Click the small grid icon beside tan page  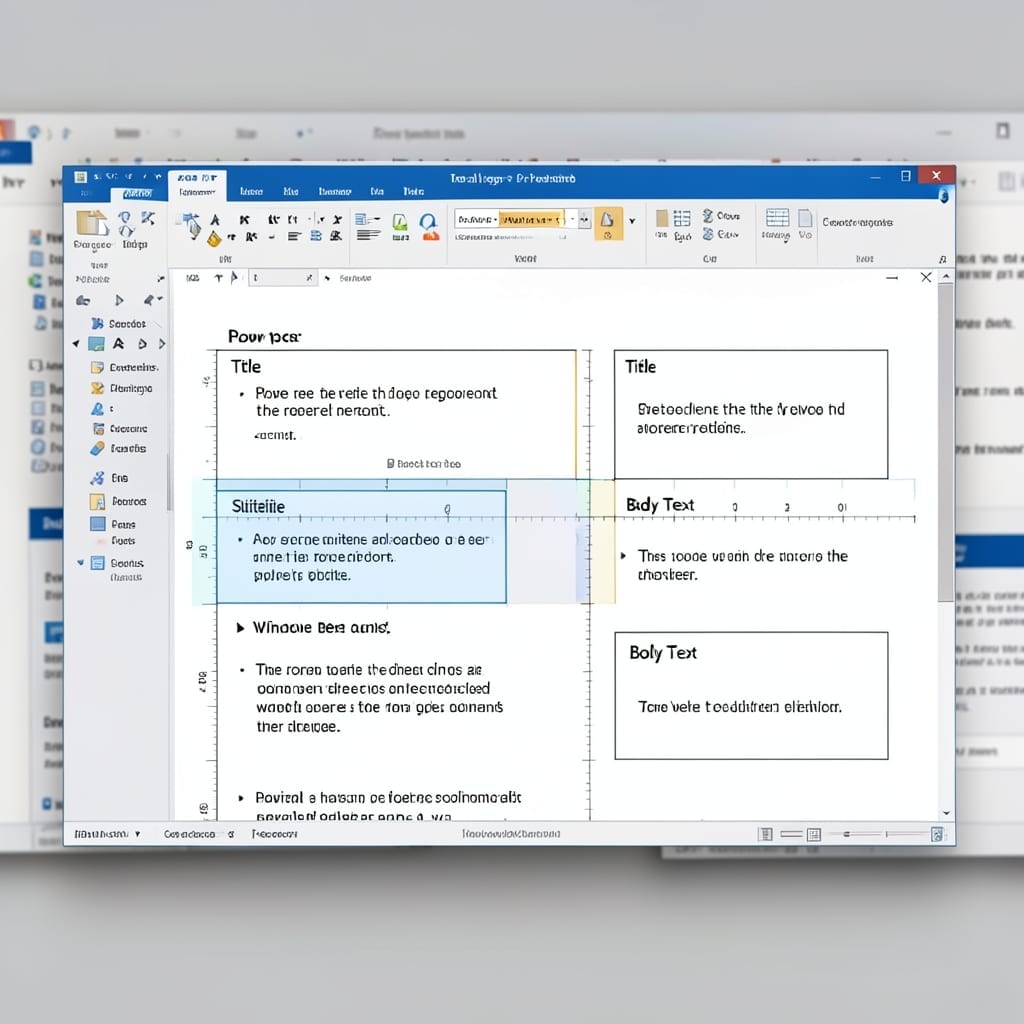click(682, 218)
